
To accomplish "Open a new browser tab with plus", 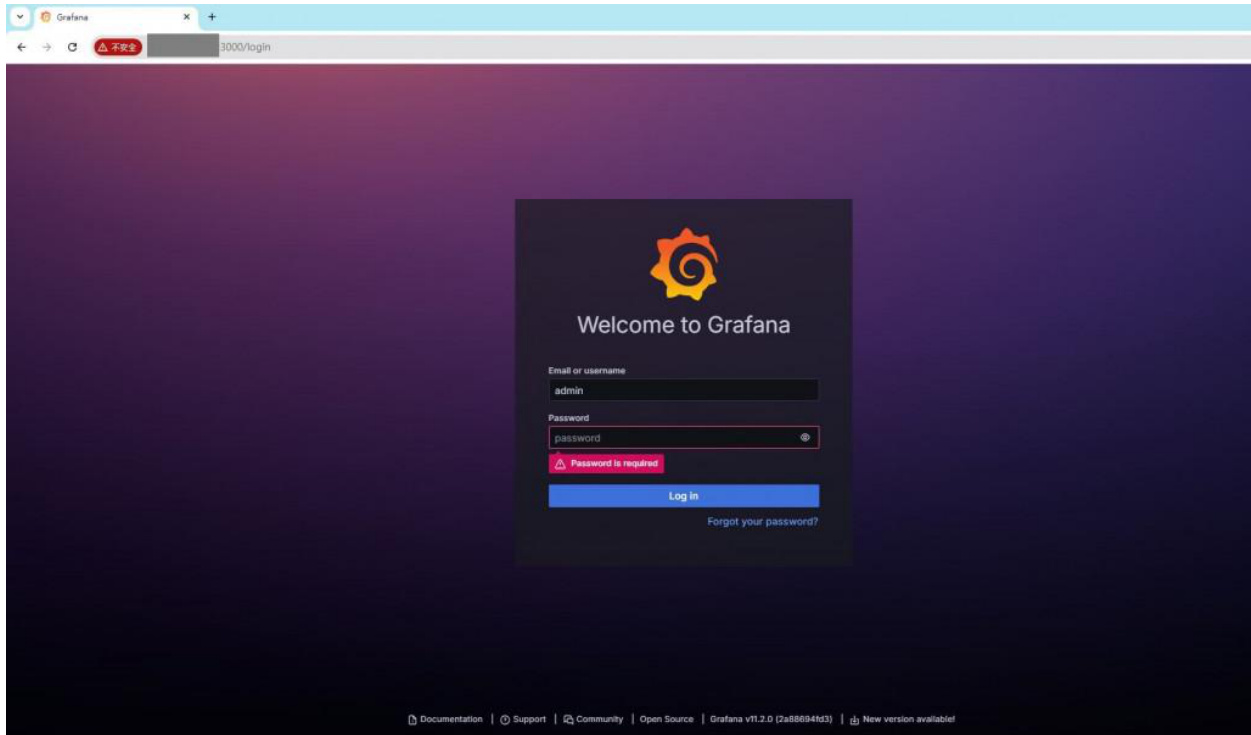I will [x=212, y=17].
